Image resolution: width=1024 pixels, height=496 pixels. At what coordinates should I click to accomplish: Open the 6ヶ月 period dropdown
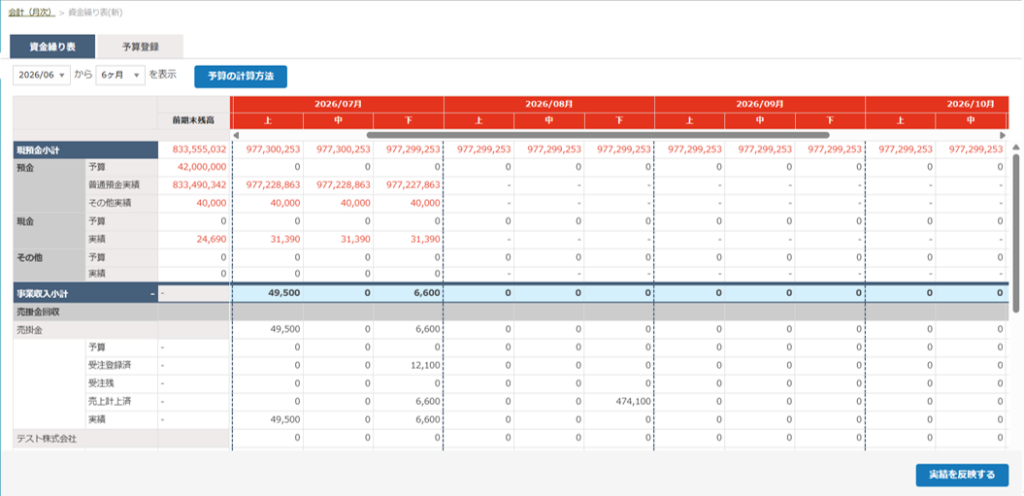coord(120,75)
